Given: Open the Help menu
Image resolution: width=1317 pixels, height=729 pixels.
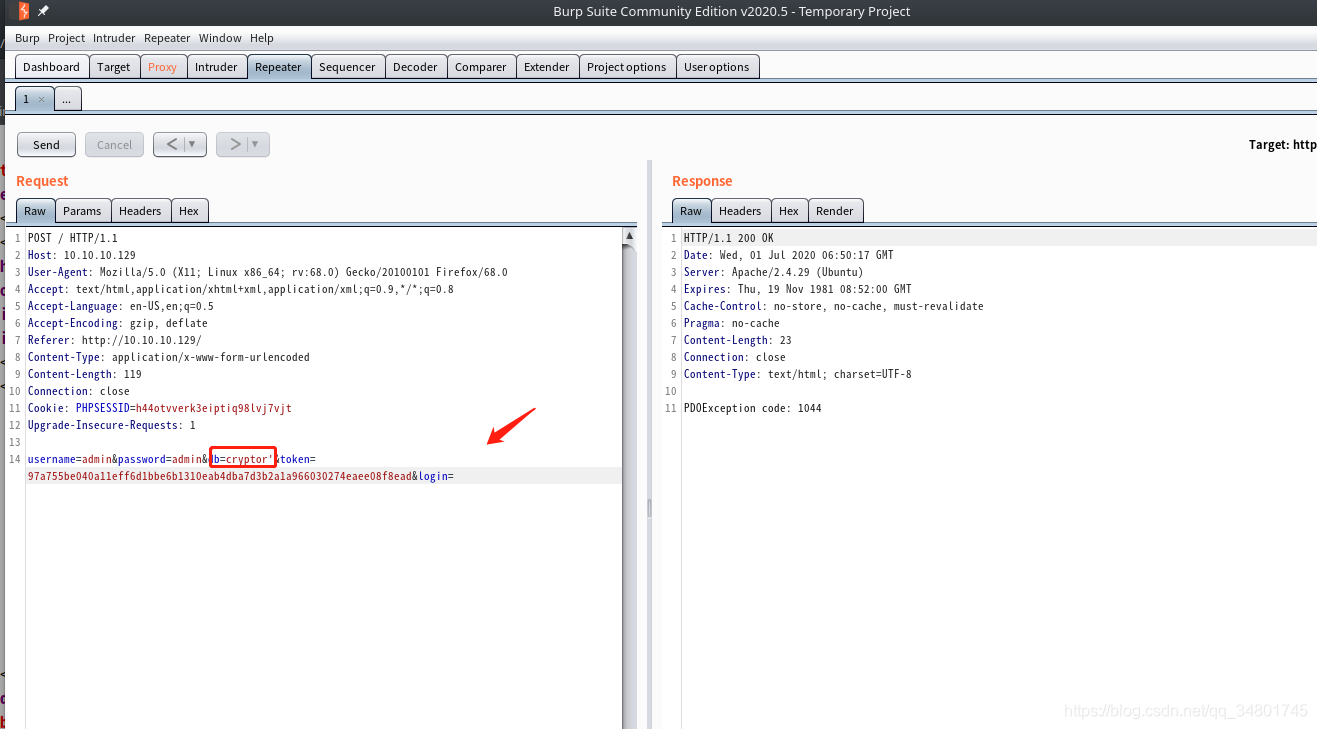Looking at the screenshot, I should pyautogui.click(x=262, y=38).
